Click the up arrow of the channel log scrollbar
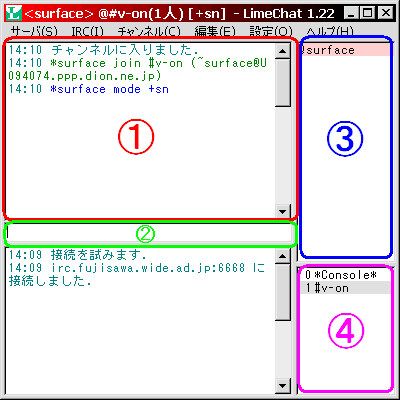The image size is (400, 400). click(x=283, y=51)
